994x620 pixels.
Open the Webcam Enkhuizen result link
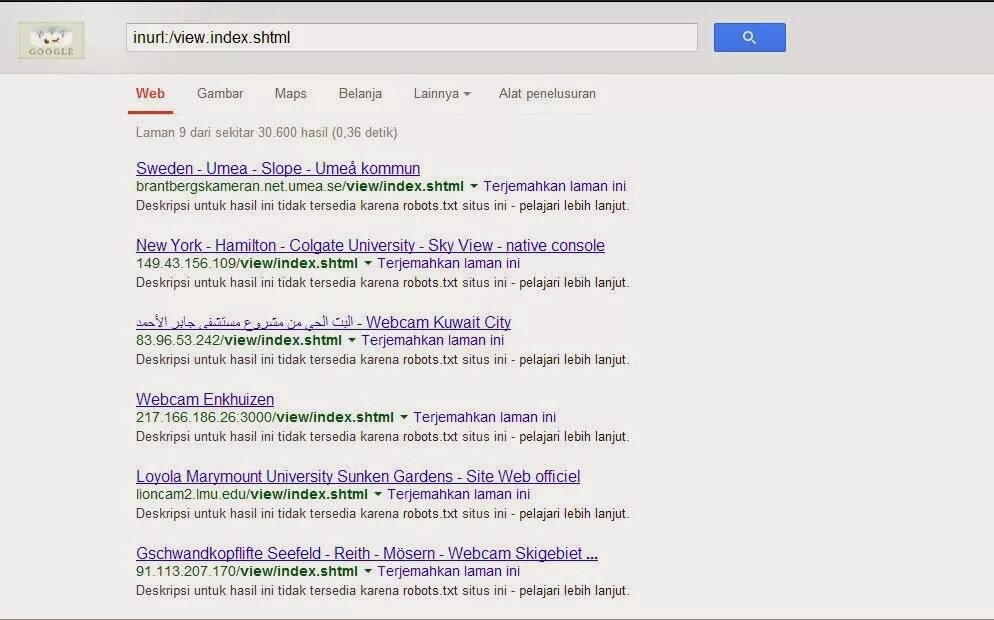(x=205, y=399)
